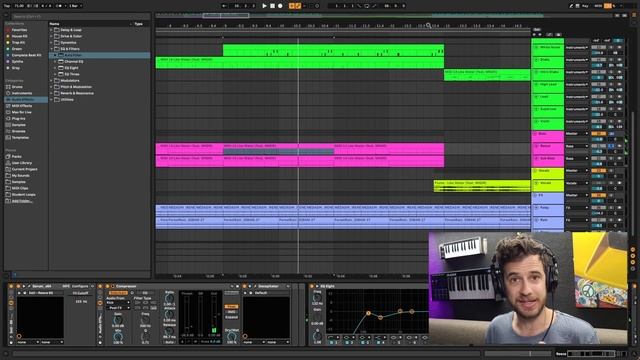Open Packs under Places
Screen dimensions: 640x360
pyautogui.click(x=16, y=156)
